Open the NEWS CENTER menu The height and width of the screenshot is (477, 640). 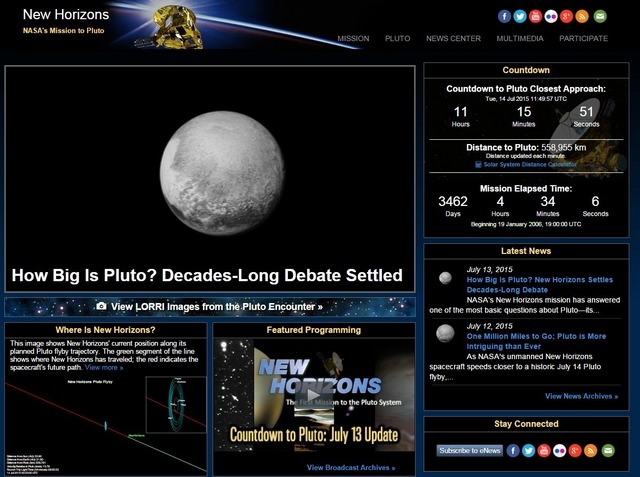click(x=453, y=38)
